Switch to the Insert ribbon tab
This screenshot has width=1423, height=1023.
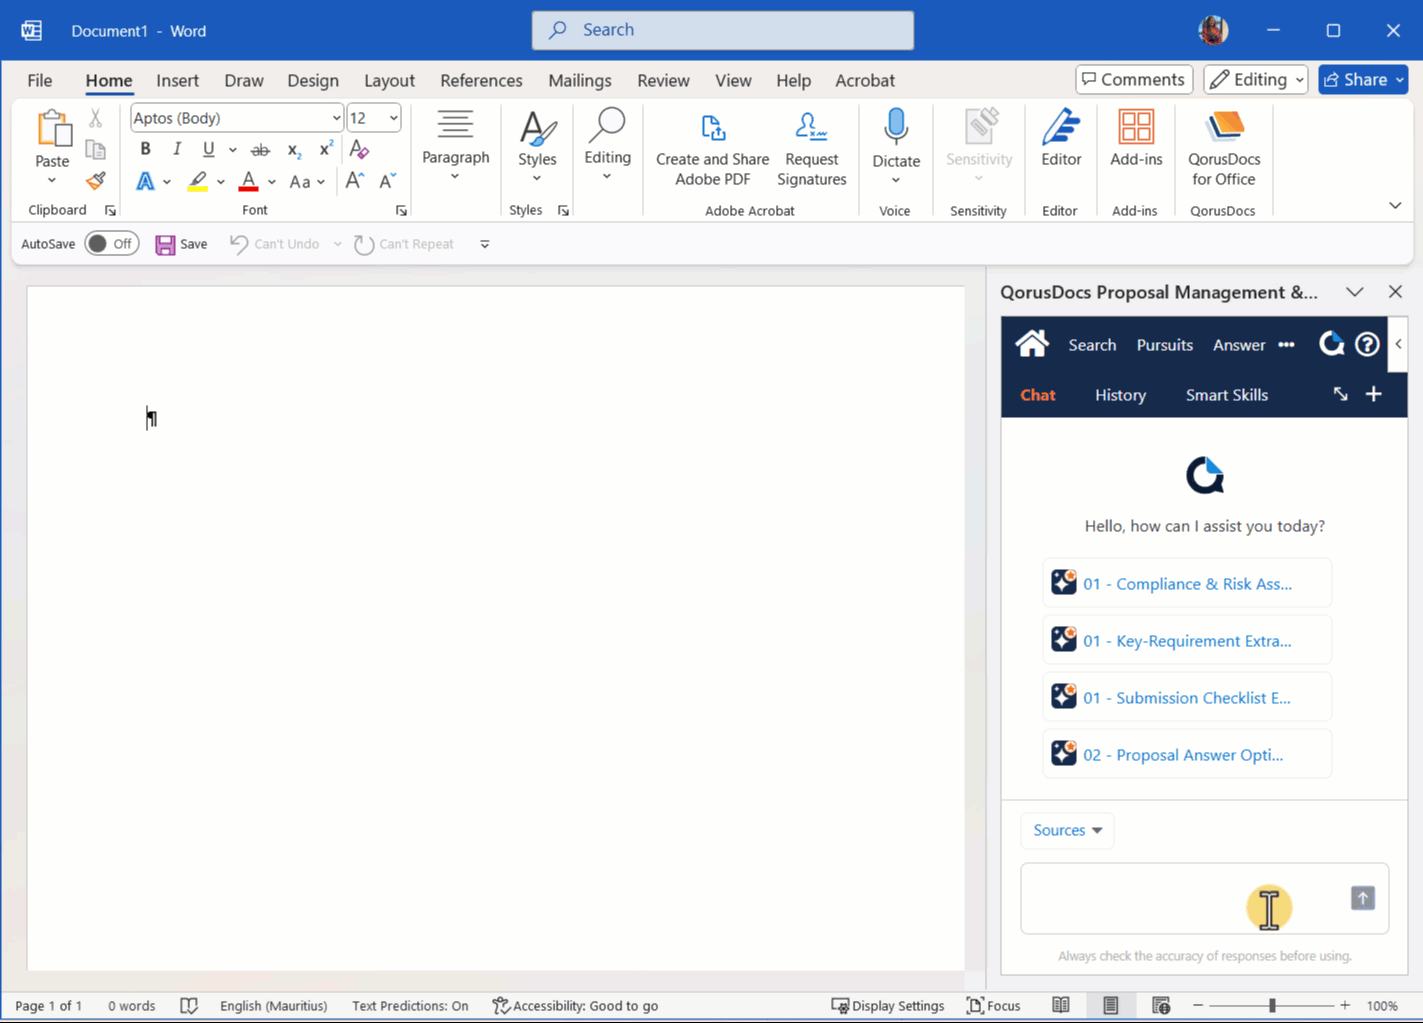[177, 80]
